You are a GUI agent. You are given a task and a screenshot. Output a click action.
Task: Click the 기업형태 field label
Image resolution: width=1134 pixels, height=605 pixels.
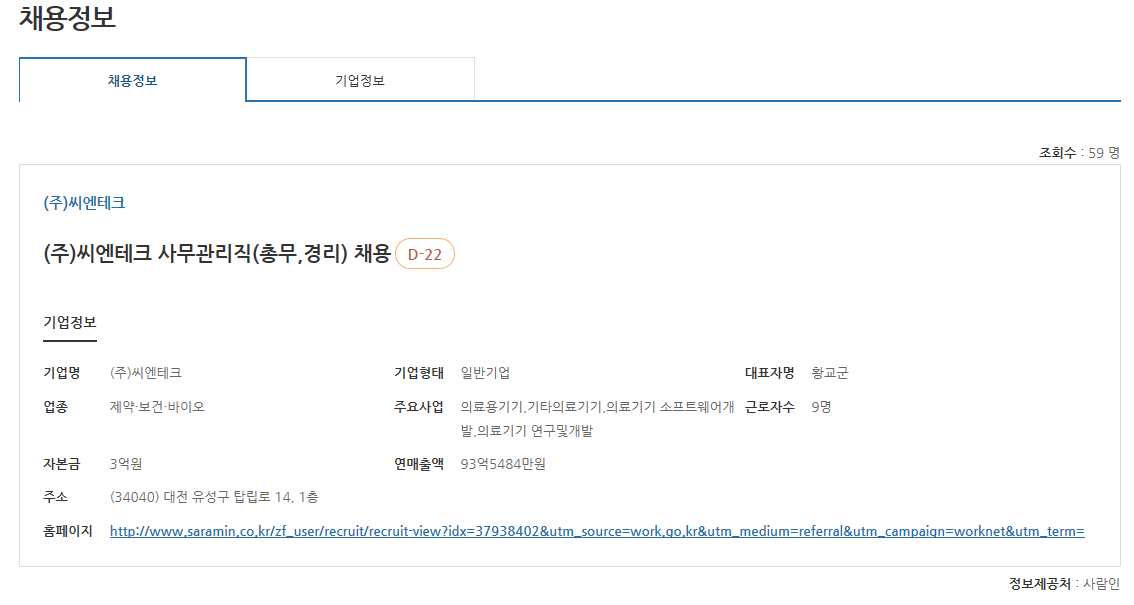[419, 373]
